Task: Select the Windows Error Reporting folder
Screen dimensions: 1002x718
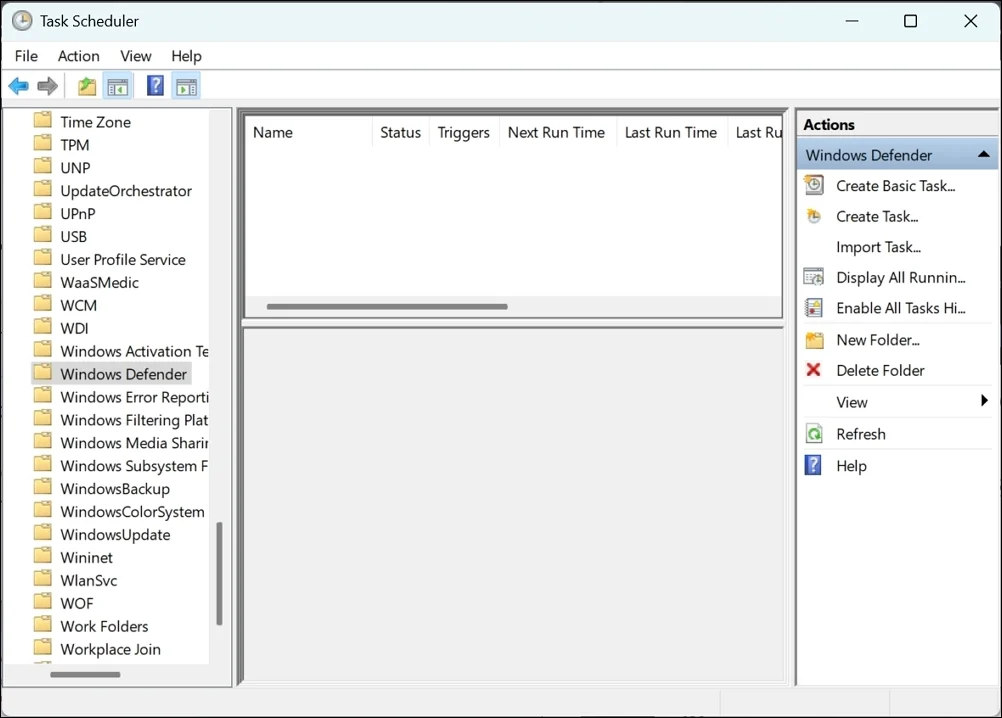Action: (134, 397)
